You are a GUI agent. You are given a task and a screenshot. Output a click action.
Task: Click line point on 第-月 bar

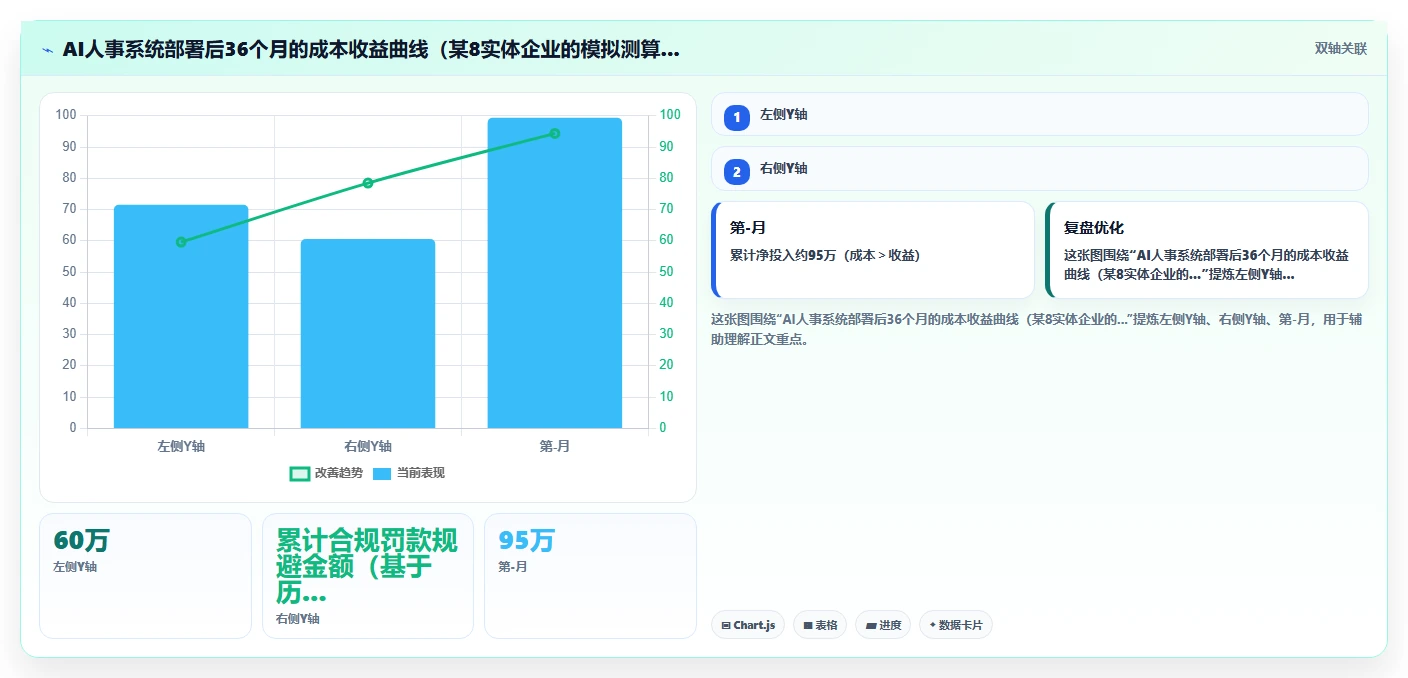(555, 133)
